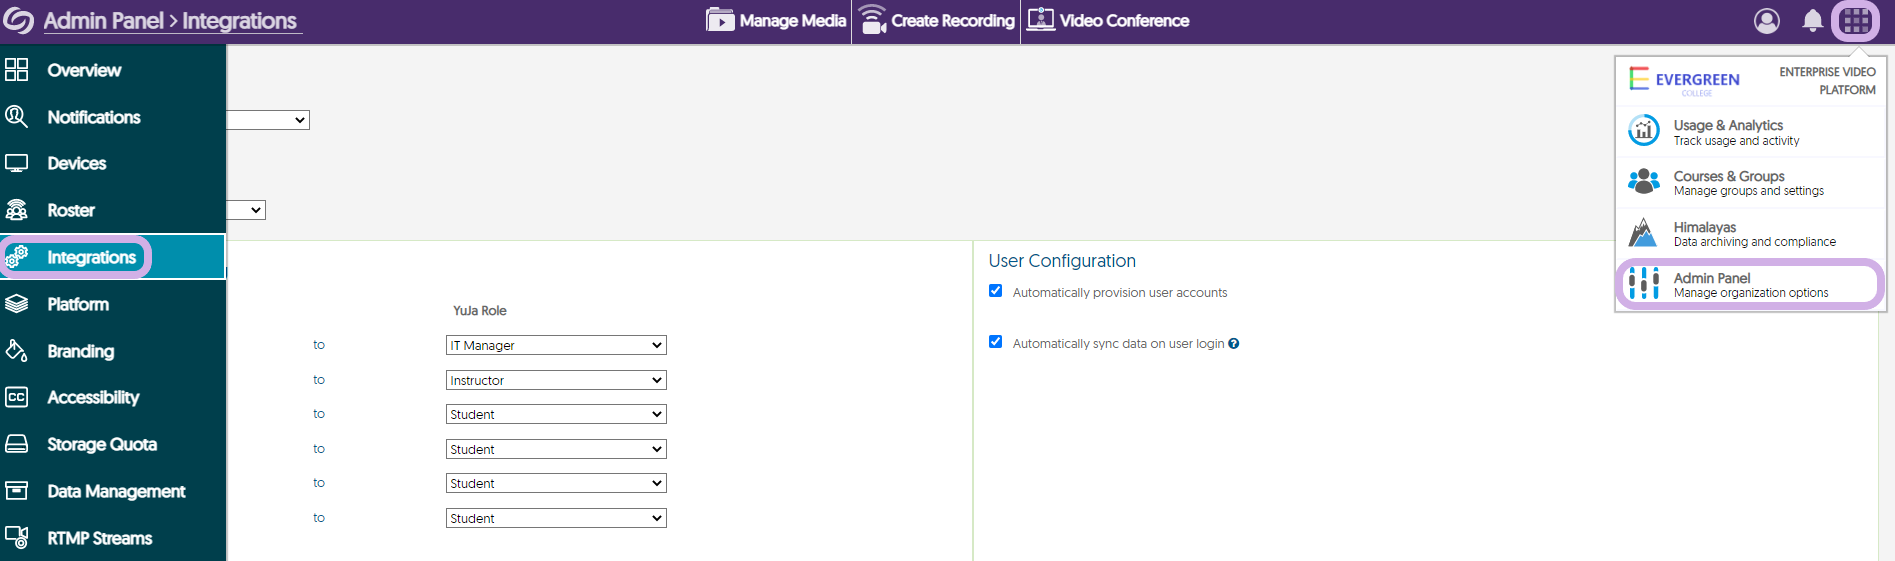The height and width of the screenshot is (561, 1895).
Task: Click the YuJa logo icon
Action: click(19, 21)
